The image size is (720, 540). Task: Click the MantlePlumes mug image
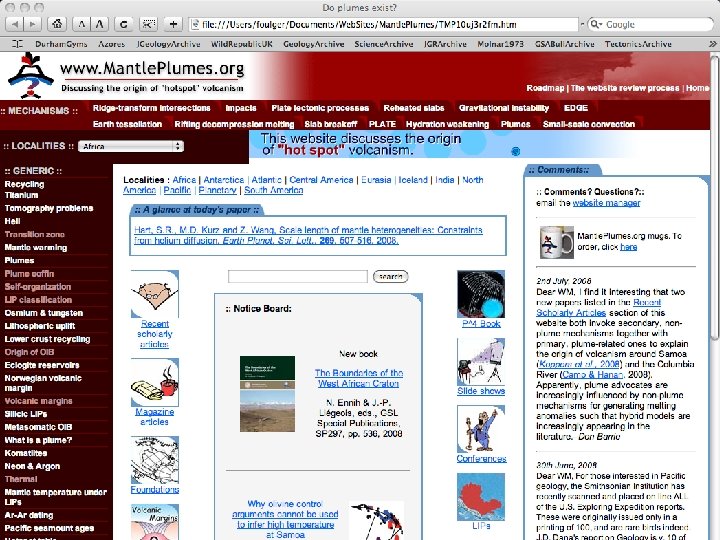click(557, 242)
